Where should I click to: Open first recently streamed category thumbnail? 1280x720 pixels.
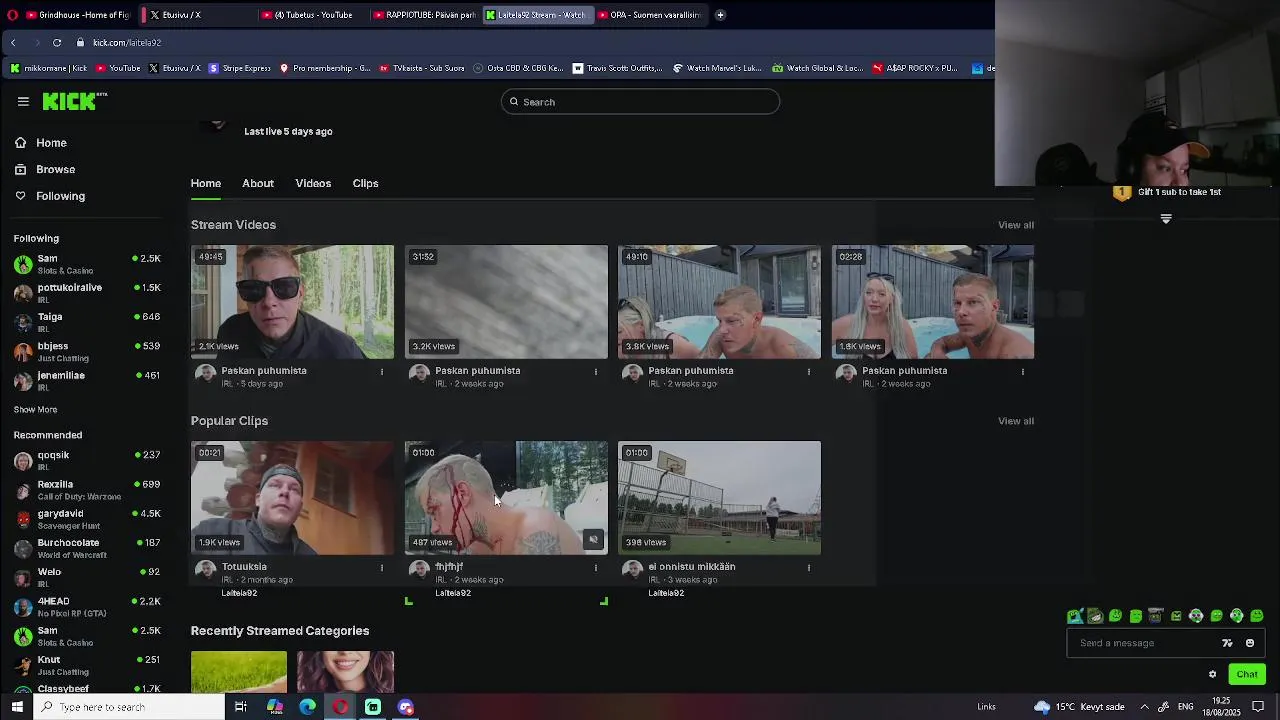239,672
